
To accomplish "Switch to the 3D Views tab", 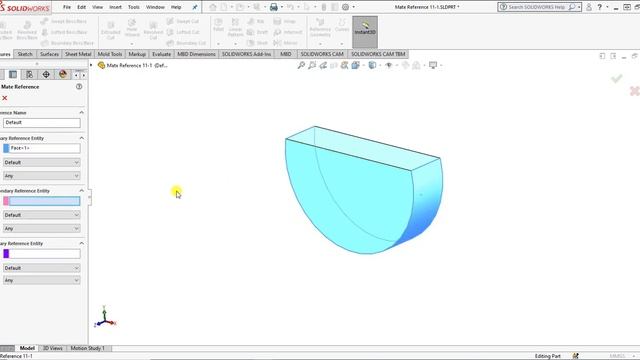I will coord(53,348).
